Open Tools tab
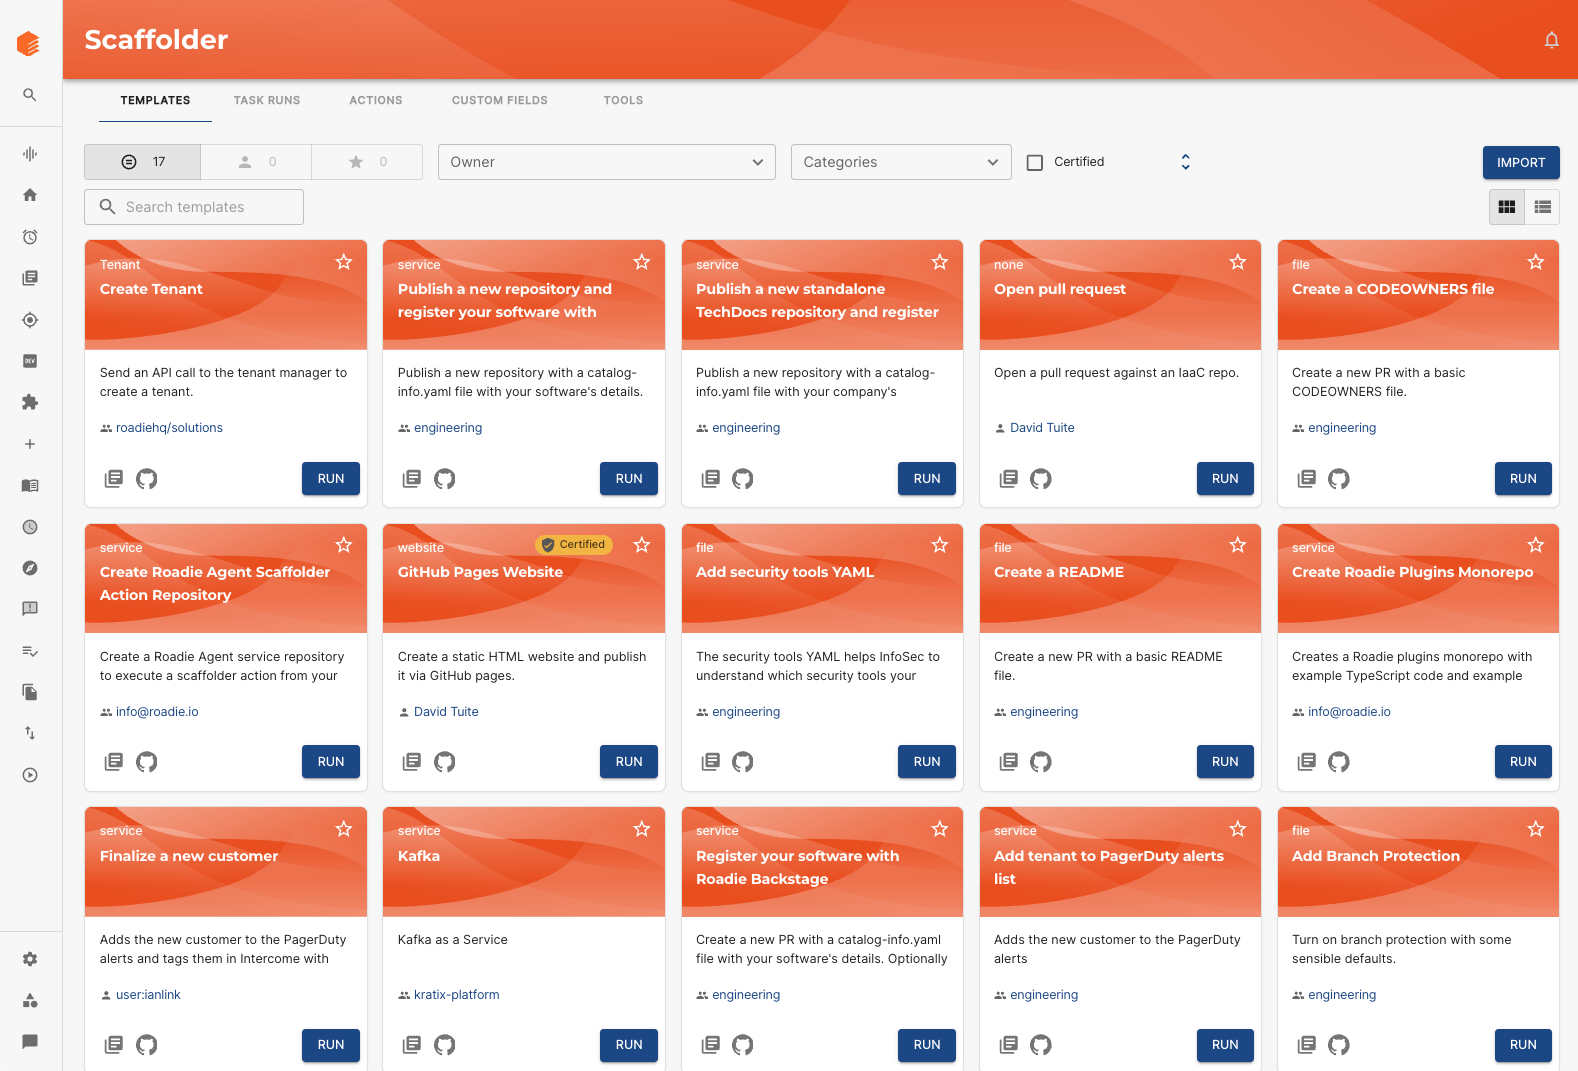This screenshot has height=1071, width=1578. pyautogui.click(x=623, y=100)
